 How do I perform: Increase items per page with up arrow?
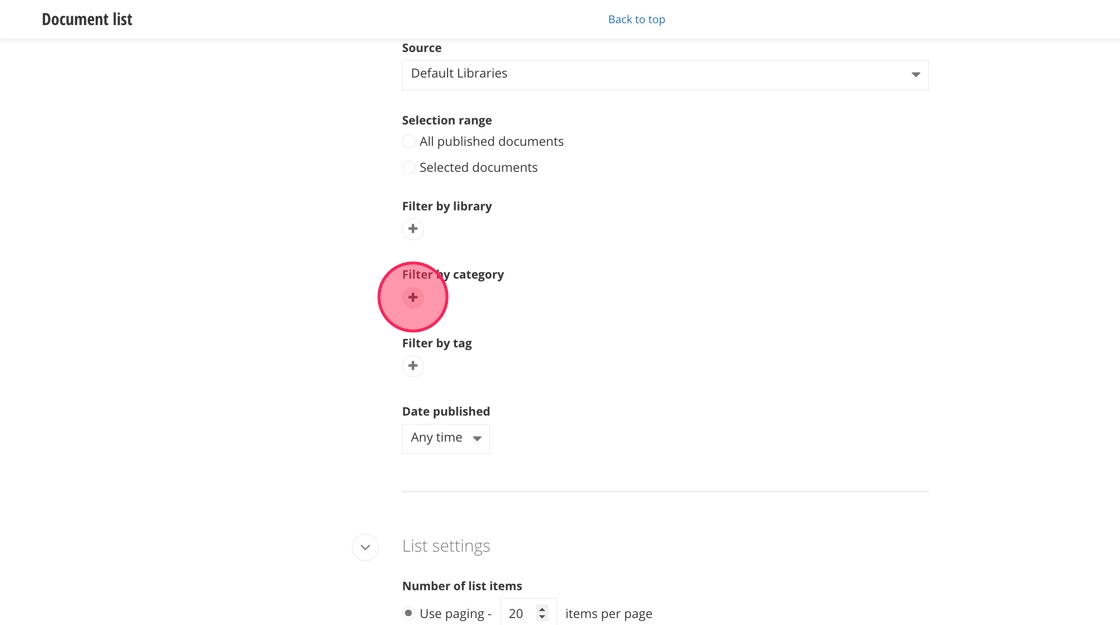pyautogui.click(x=542, y=609)
